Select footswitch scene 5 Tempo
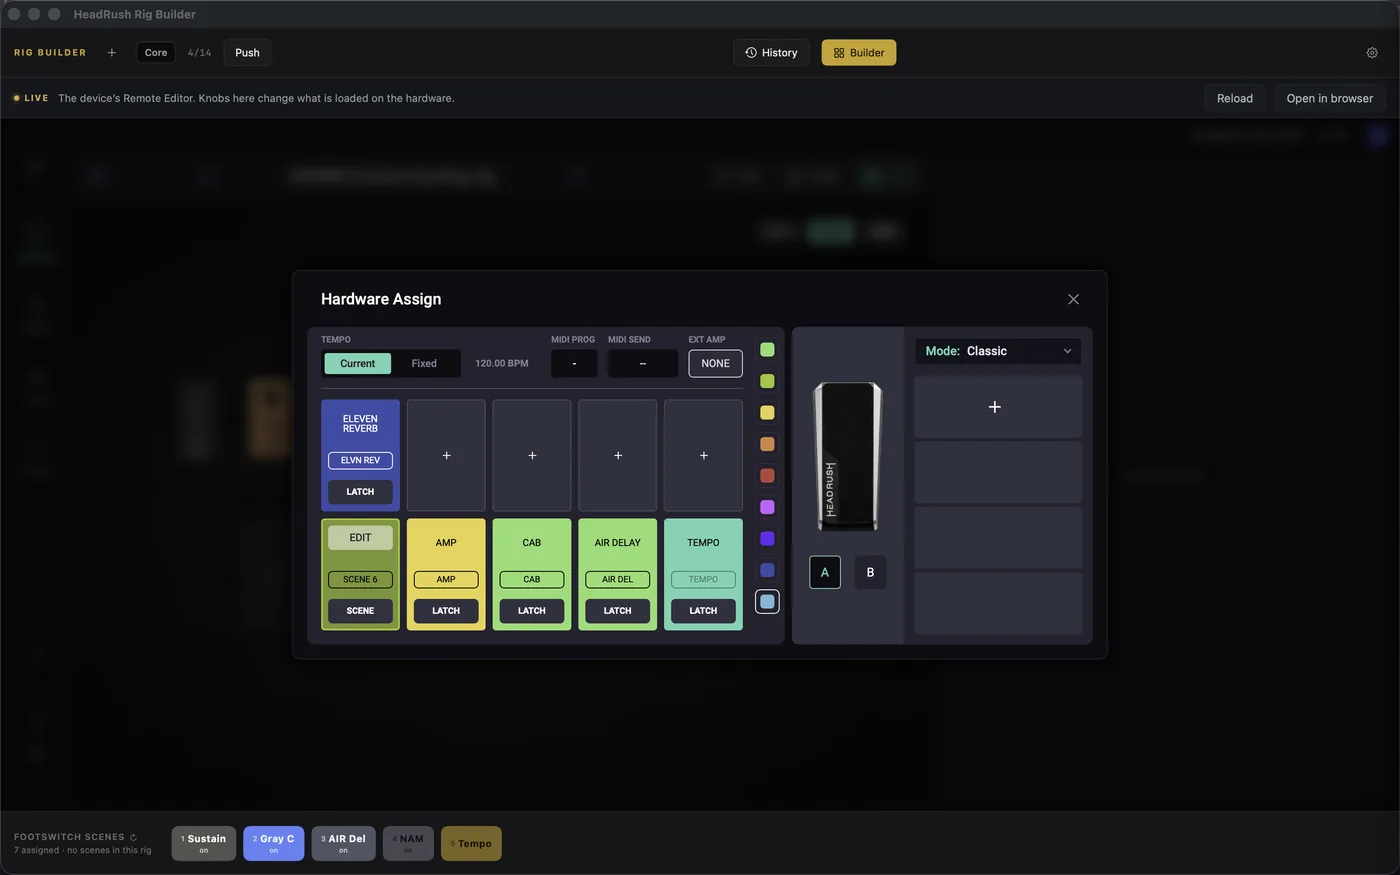The image size is (1400, 875). coord(471,843)
